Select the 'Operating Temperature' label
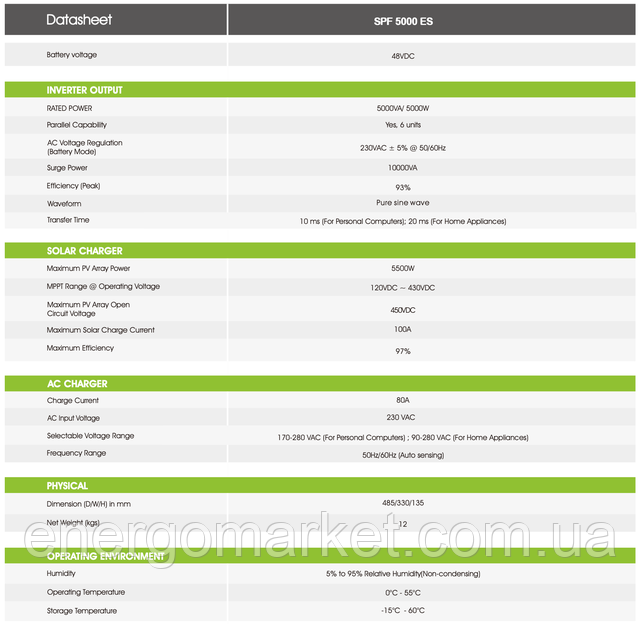Image resolution: width=640 pixels, height=624 pixels. [86, 592]
